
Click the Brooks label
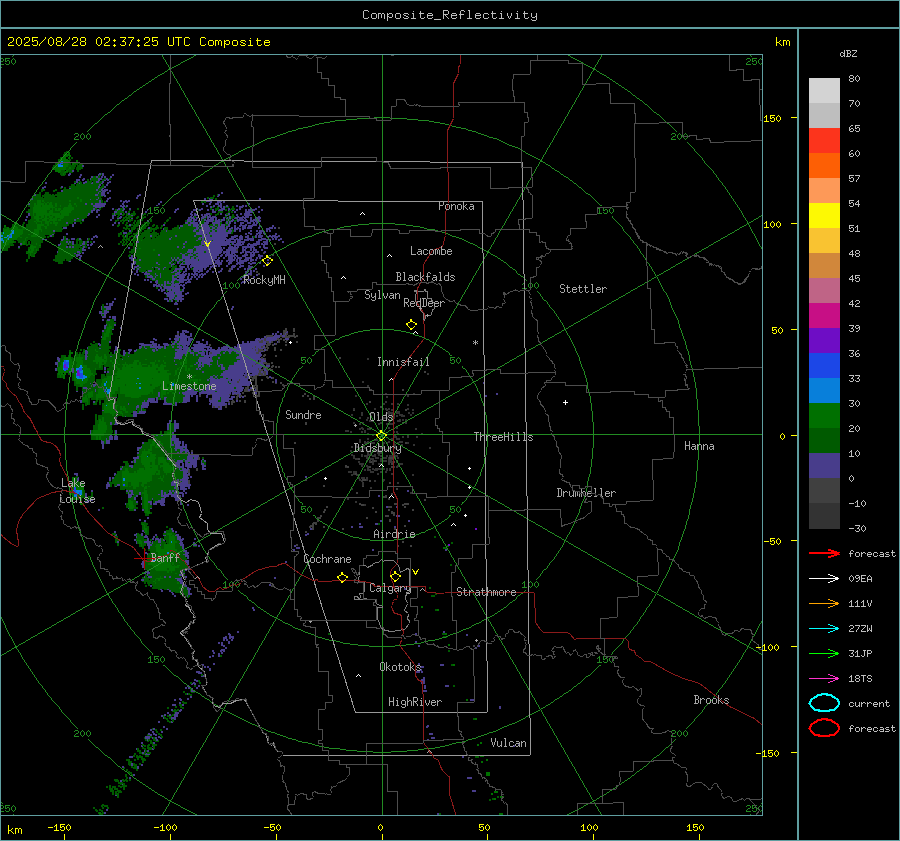tap(711, 700)
